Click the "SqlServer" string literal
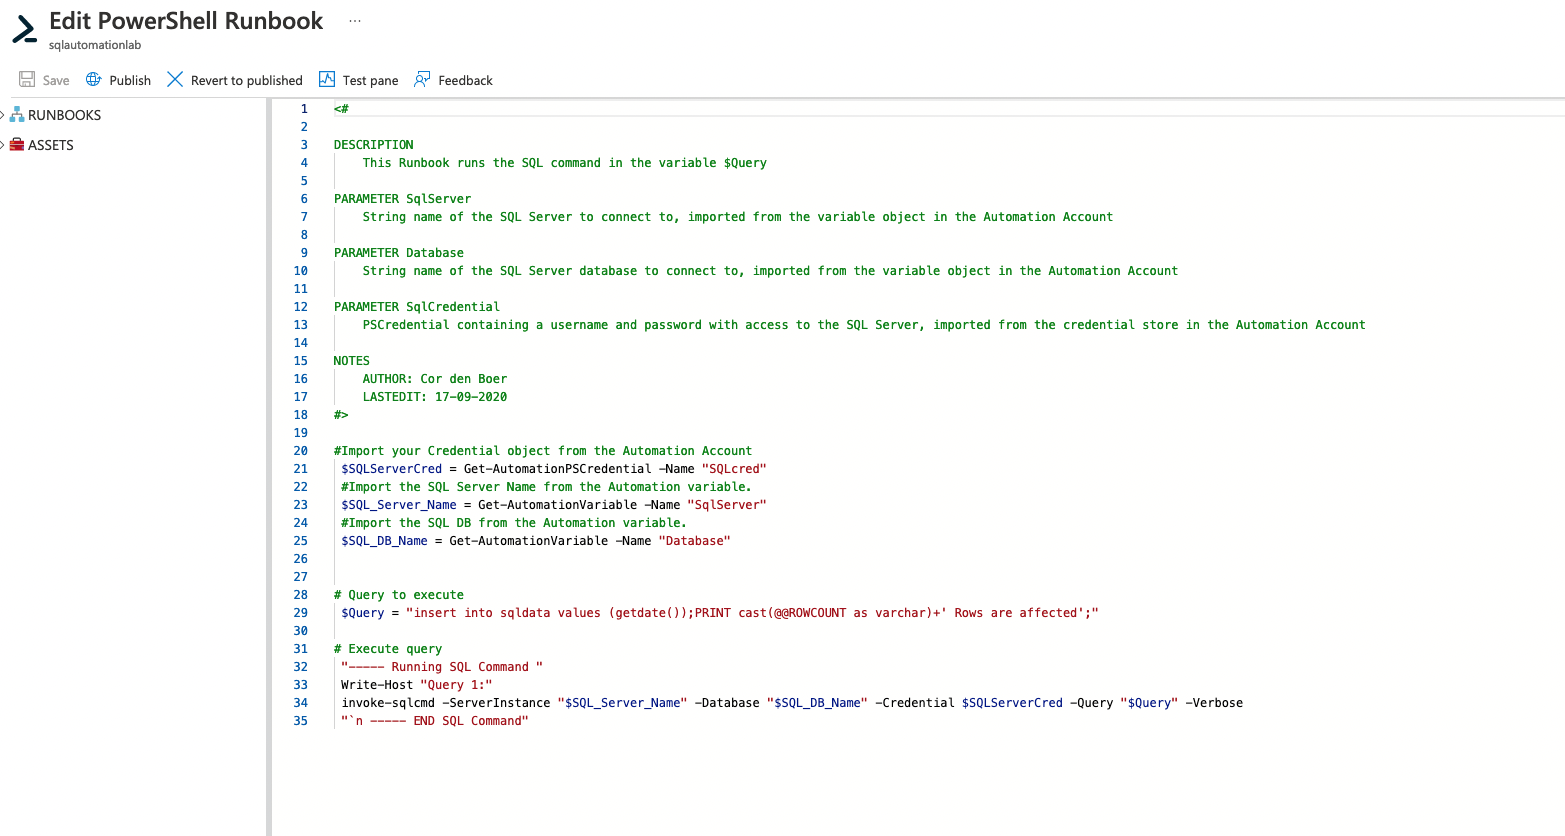Viewport: 1565px width, 836px height. pyautogui.click(x=727, y=505)
